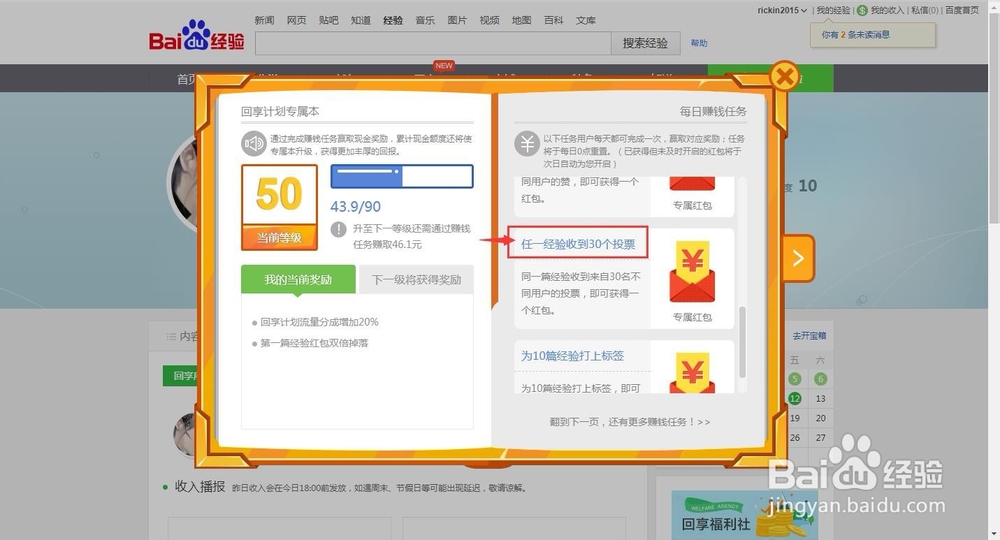The width and height of the screenshot is (1000, 540).
Task: Open 新闻 in top navigation
Action: (264, 20)
